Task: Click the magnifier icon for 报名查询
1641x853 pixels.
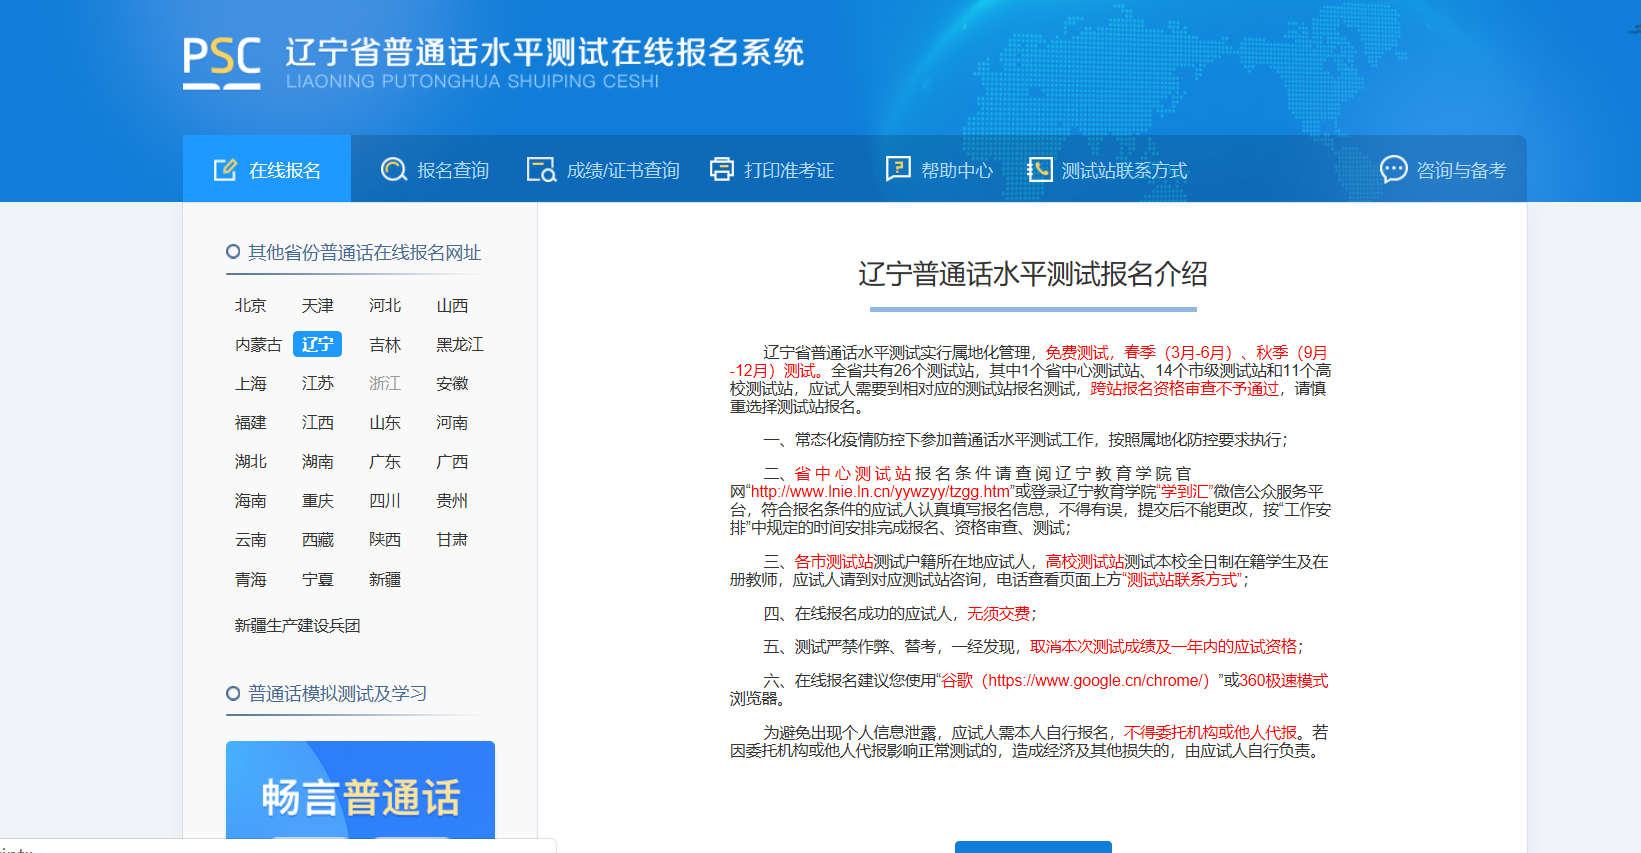Action: pyautogui.click(x=394, y=170)
